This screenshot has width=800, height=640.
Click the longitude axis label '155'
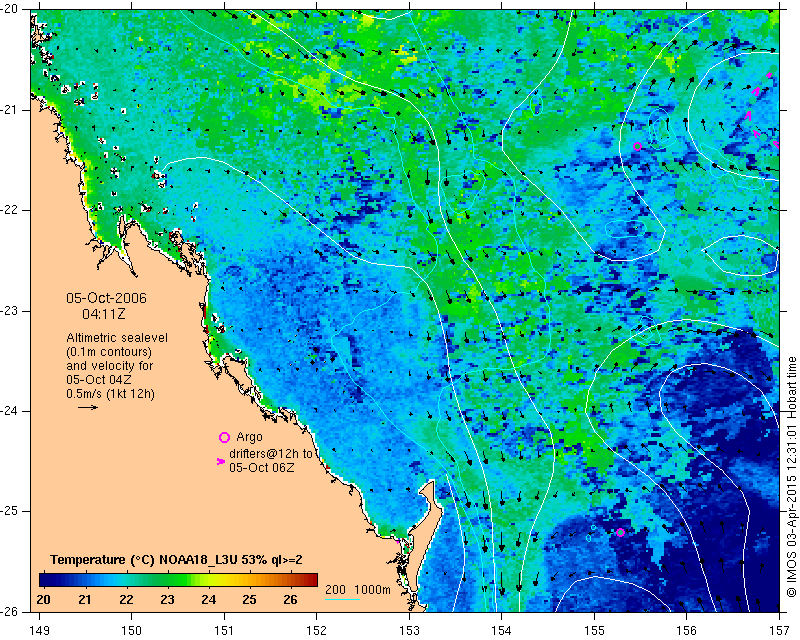(594, 630)
